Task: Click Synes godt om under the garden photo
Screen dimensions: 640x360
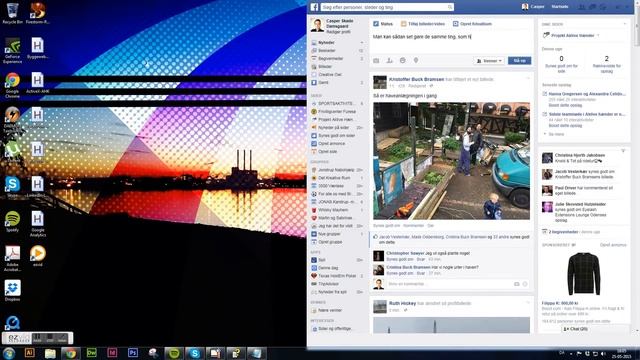Action: coord(387,225)
